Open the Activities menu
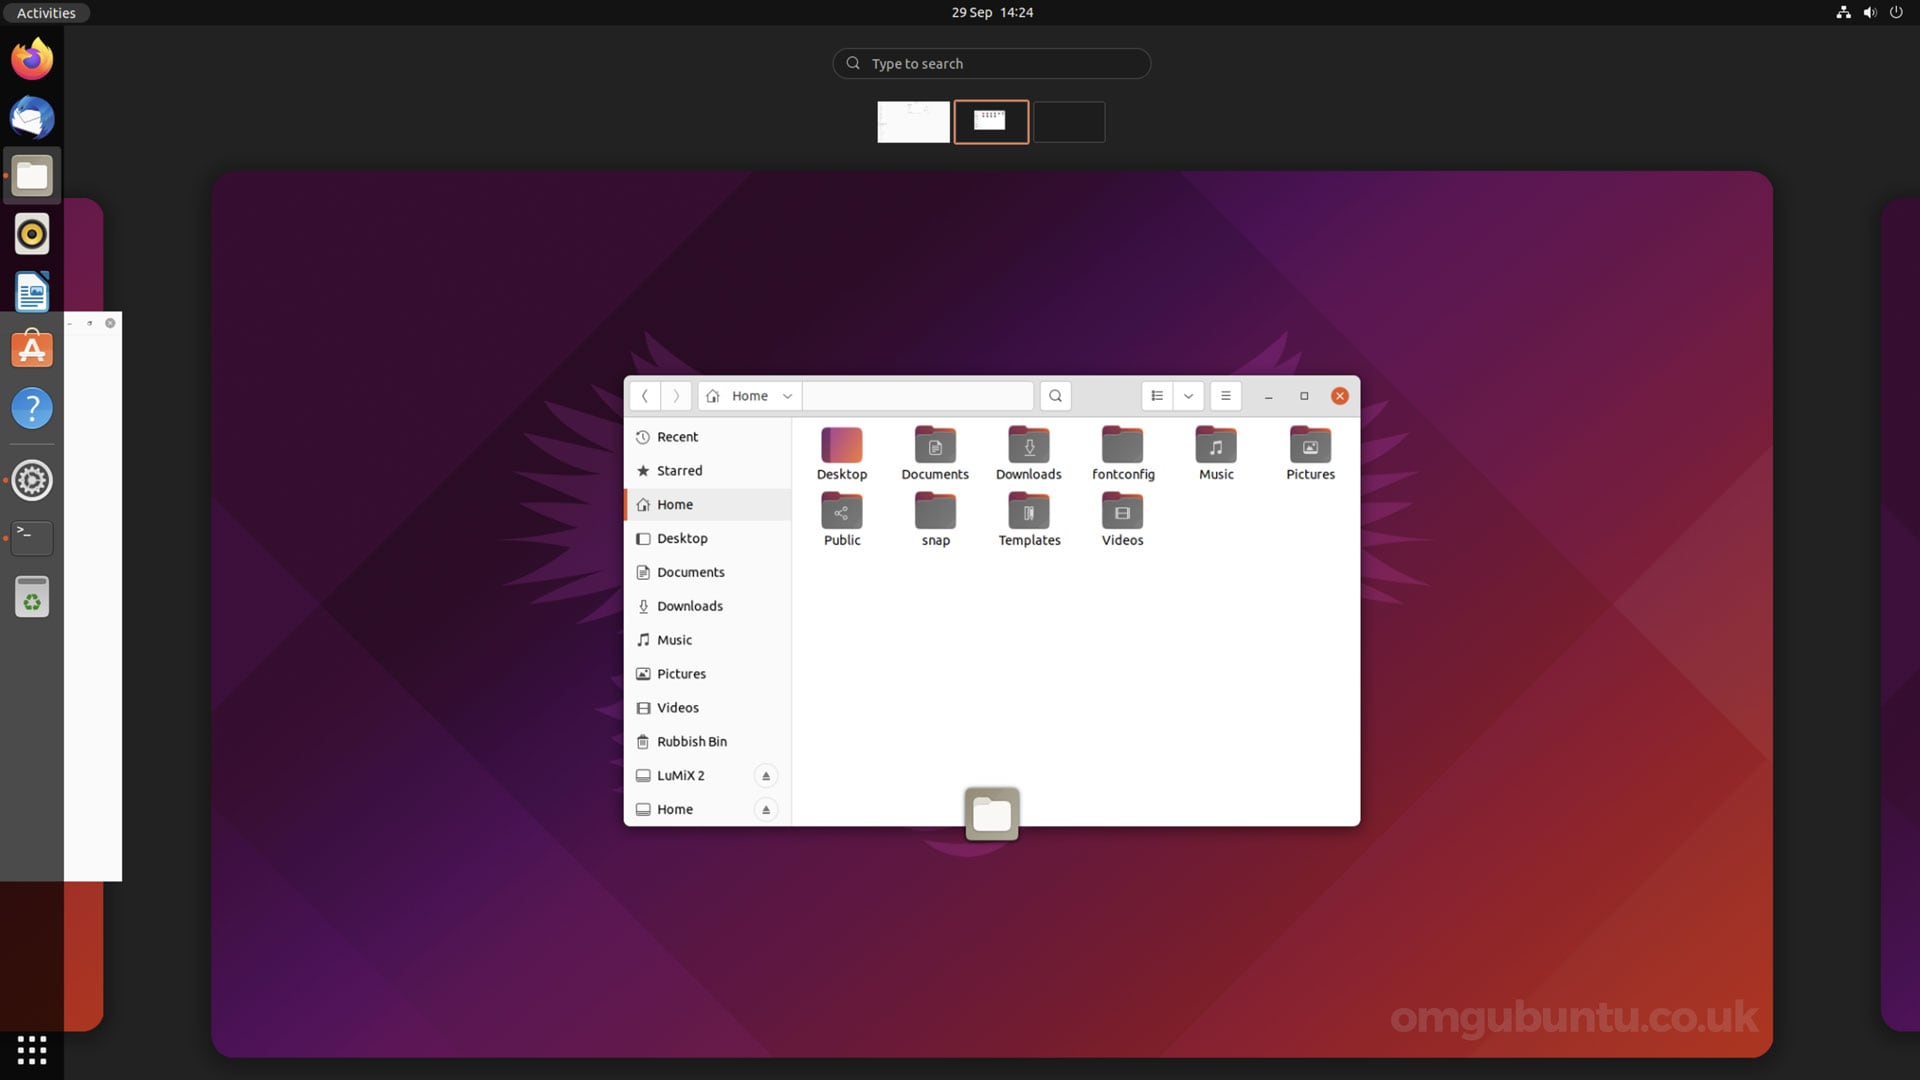This screenshot has height=1080, width=1920. (46, 13)
